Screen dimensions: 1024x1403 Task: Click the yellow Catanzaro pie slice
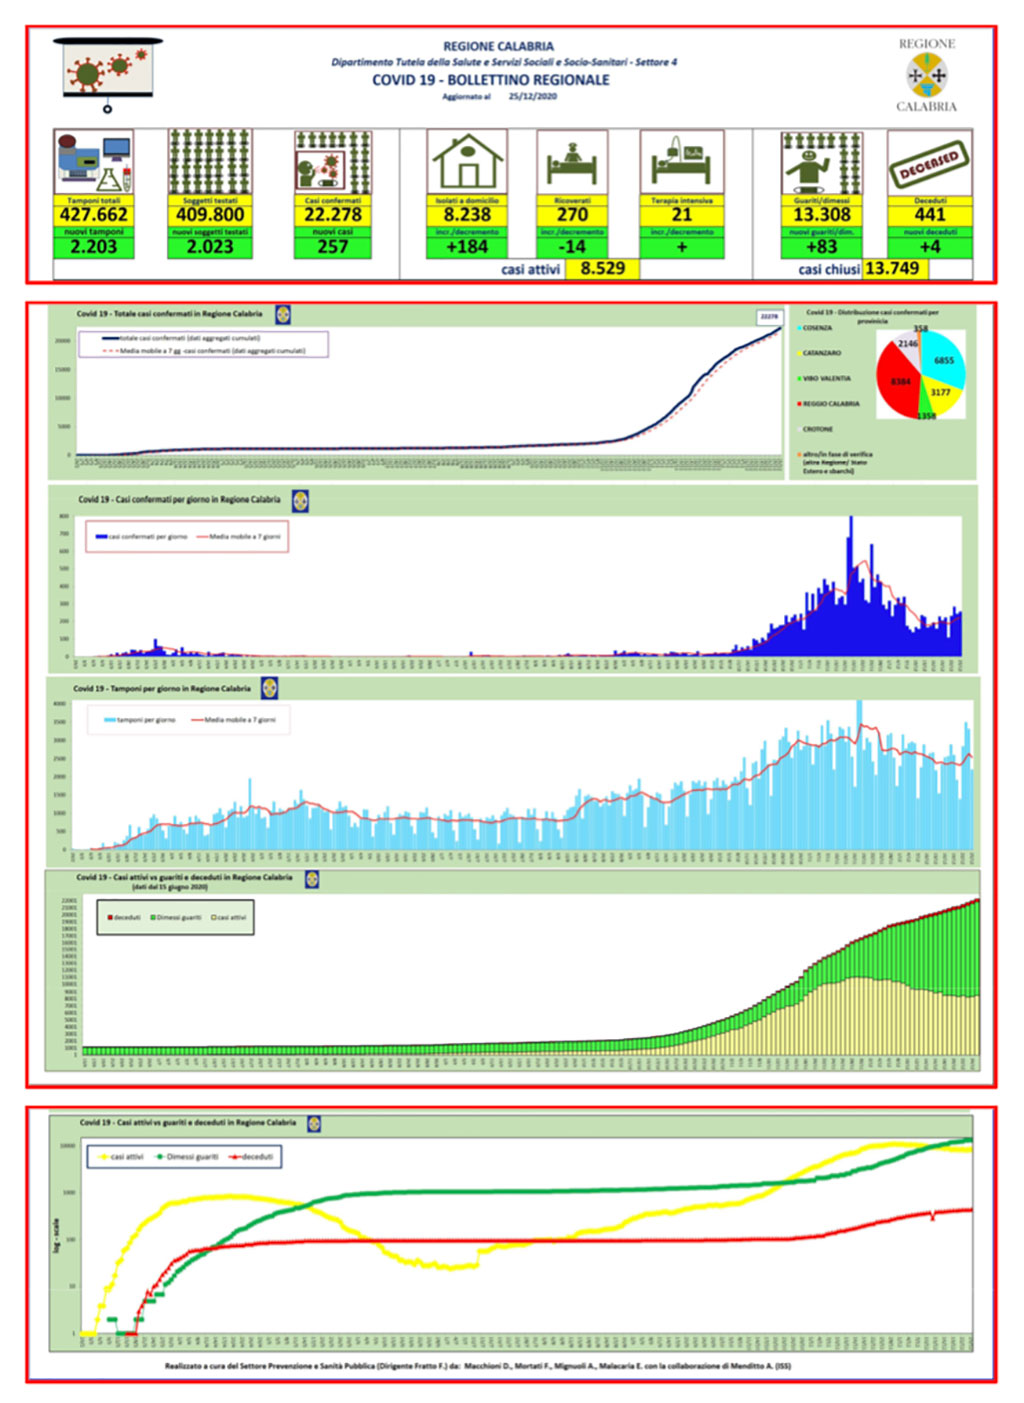(942, 396)
